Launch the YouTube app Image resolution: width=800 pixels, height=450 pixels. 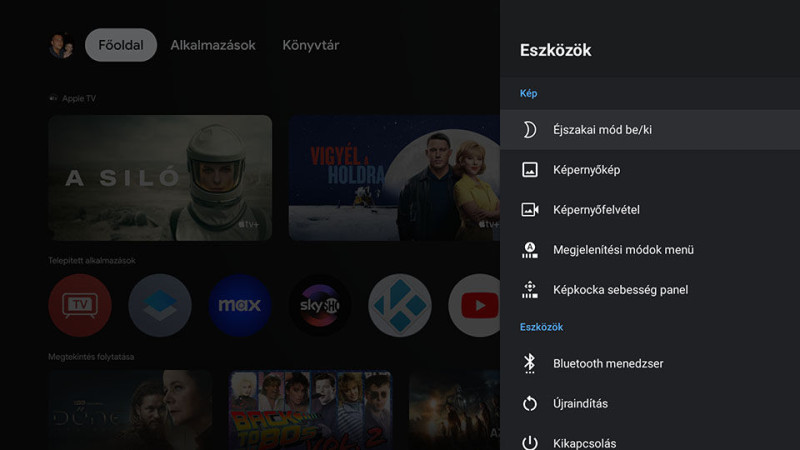(x=474, y=305)
